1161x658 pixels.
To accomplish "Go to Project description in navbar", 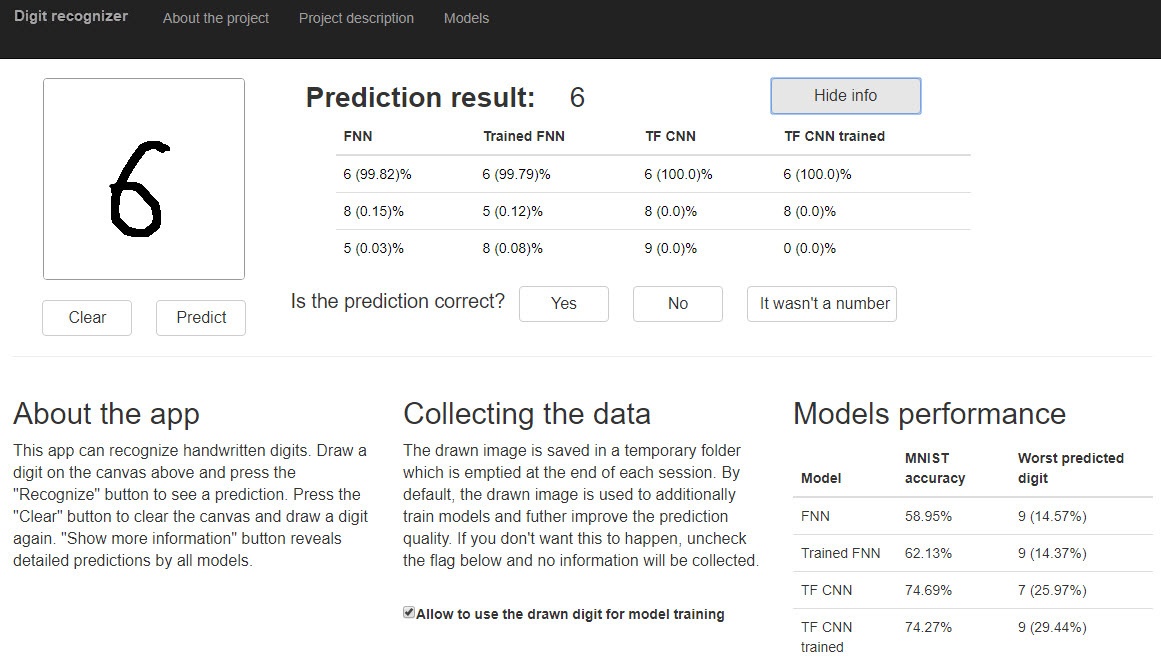I will tap(356, 18).
